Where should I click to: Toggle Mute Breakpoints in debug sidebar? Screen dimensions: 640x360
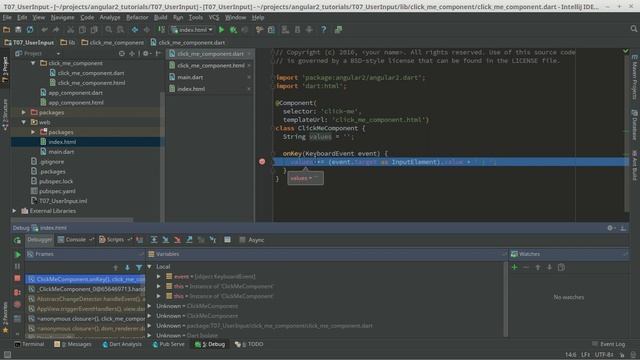click(x=17, y=304)
